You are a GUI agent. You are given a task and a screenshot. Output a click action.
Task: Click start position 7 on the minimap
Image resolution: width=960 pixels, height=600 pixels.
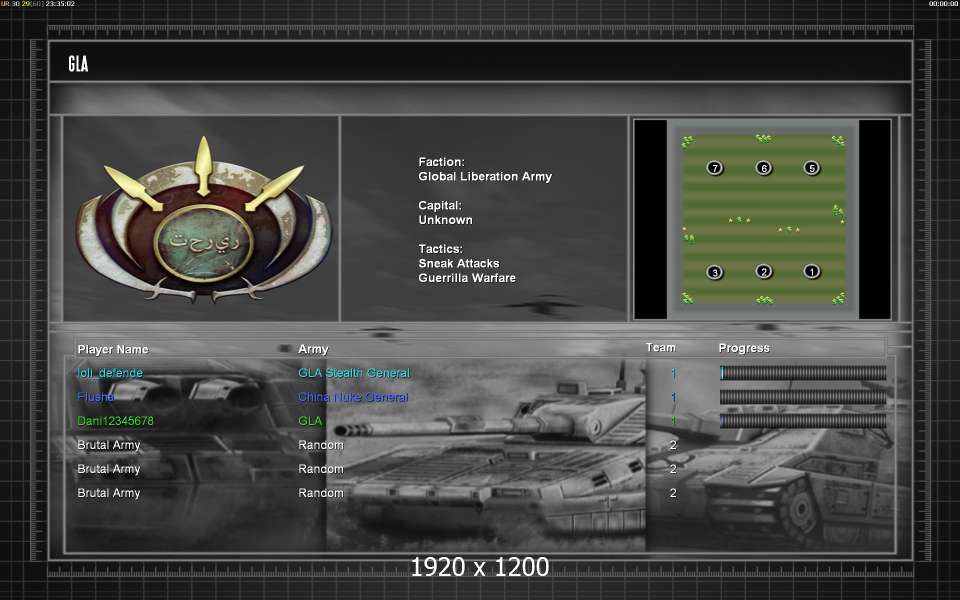pyautogui.click(x=714, y=168)
